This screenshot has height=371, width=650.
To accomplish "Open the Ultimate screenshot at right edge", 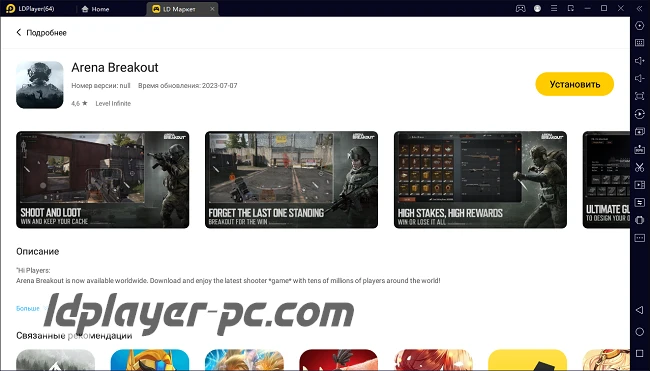I will click(606, 179).
